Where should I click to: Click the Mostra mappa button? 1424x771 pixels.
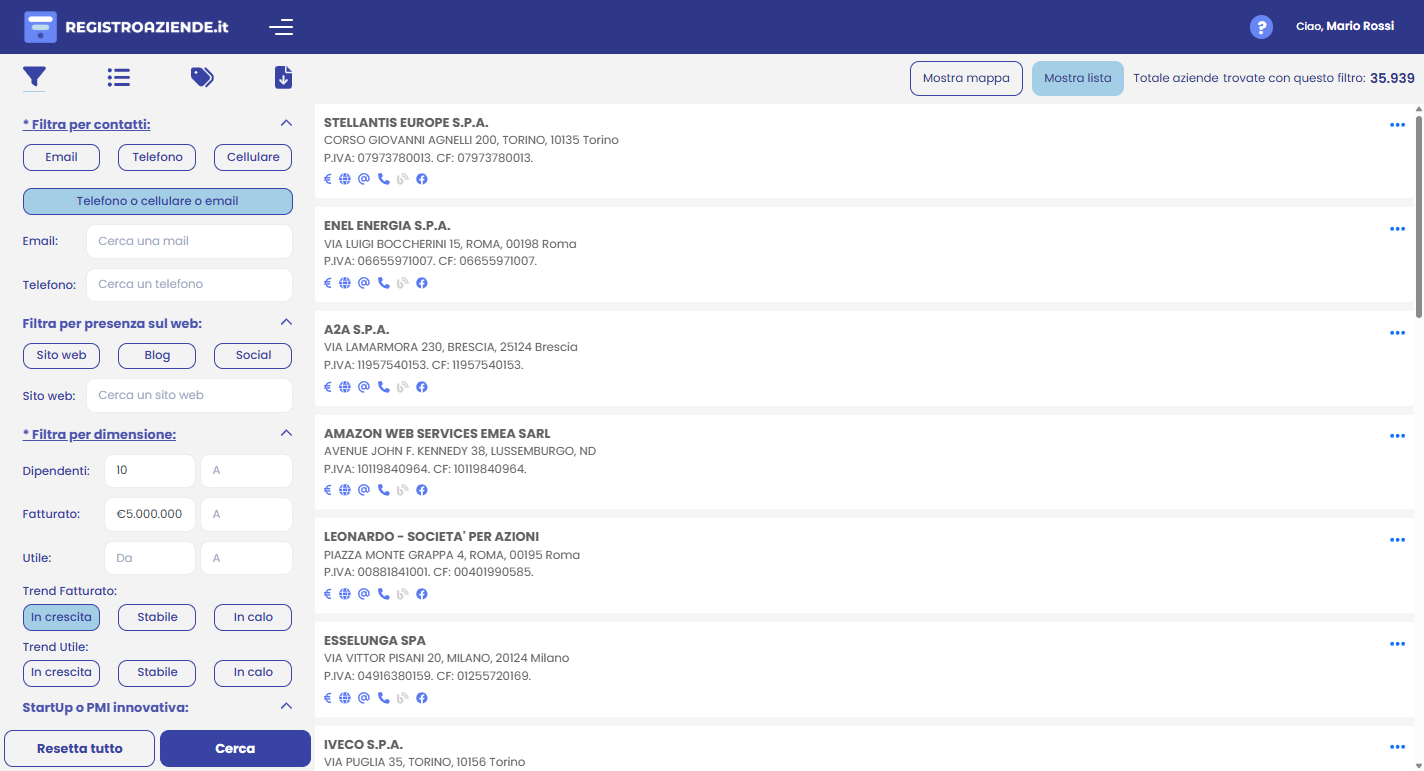pos(966,78)
